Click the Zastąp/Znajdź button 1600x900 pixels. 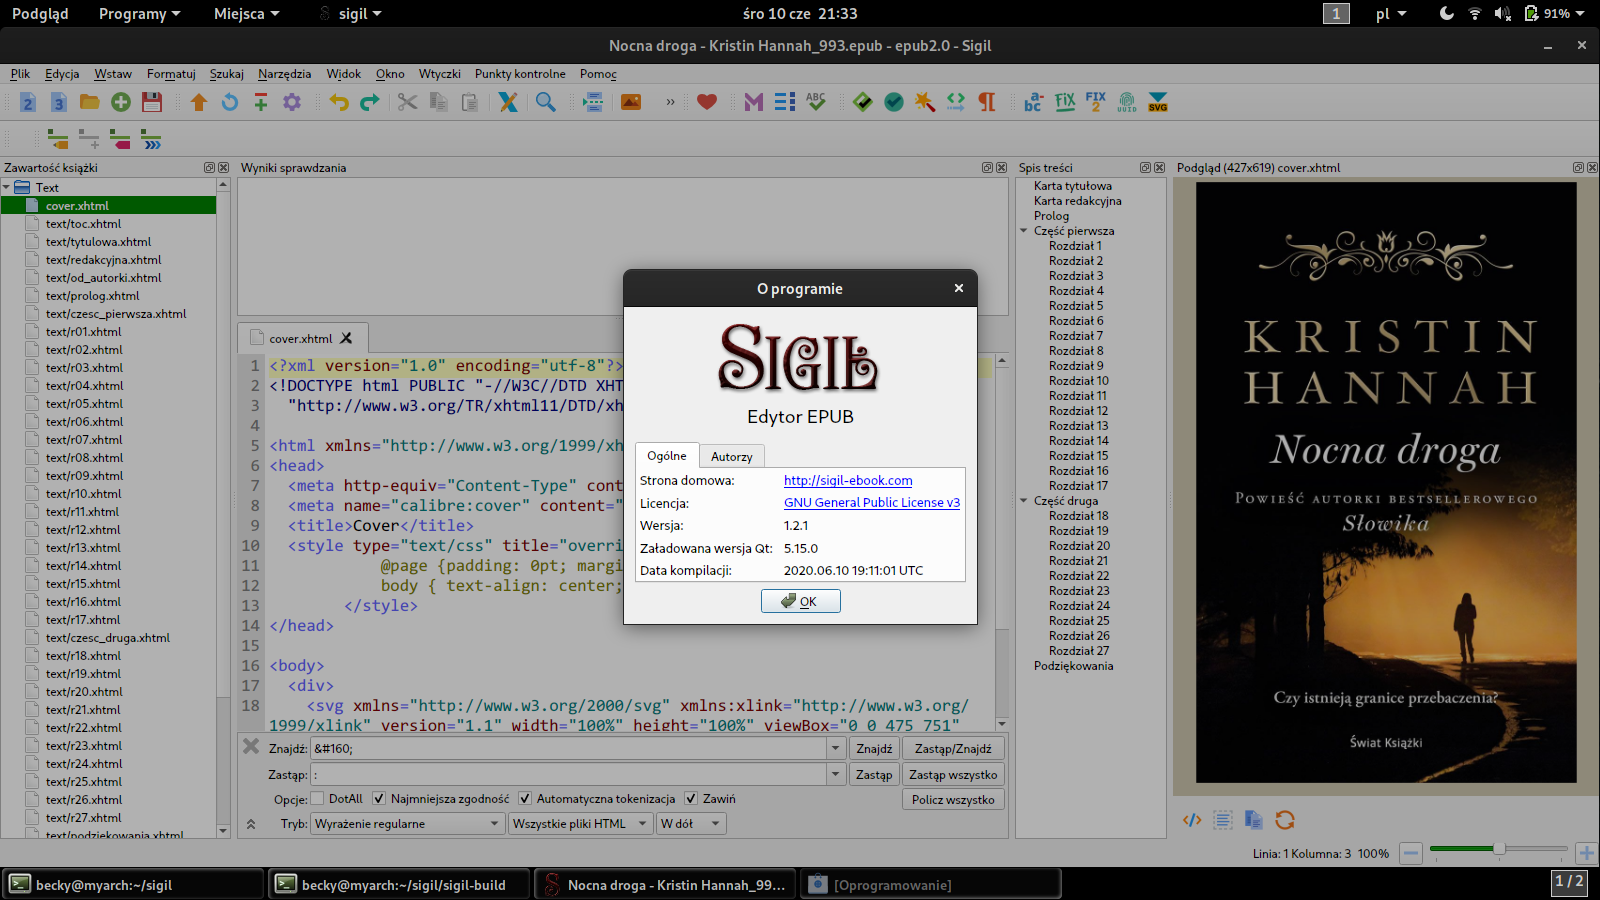coord(953,748)
